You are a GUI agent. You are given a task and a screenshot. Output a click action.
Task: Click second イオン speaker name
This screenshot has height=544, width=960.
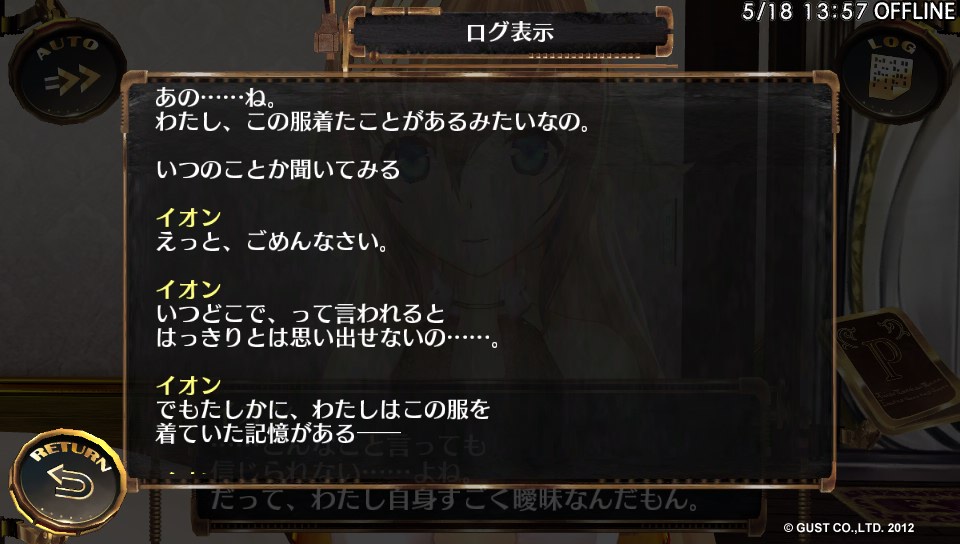click(188, 289)
